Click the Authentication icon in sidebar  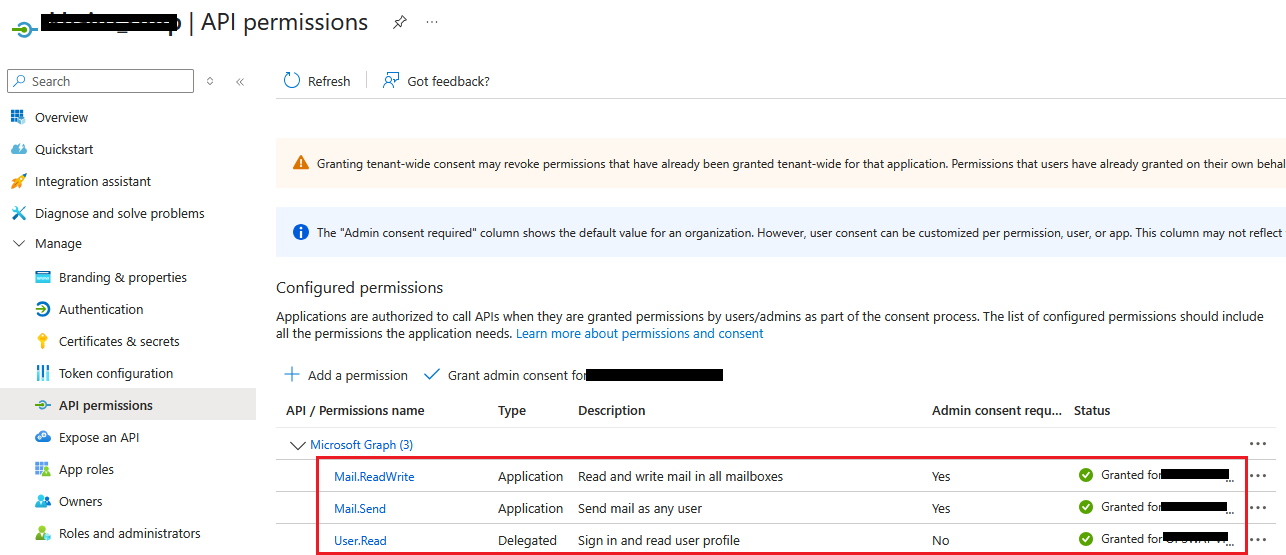(x=42, y=309)
